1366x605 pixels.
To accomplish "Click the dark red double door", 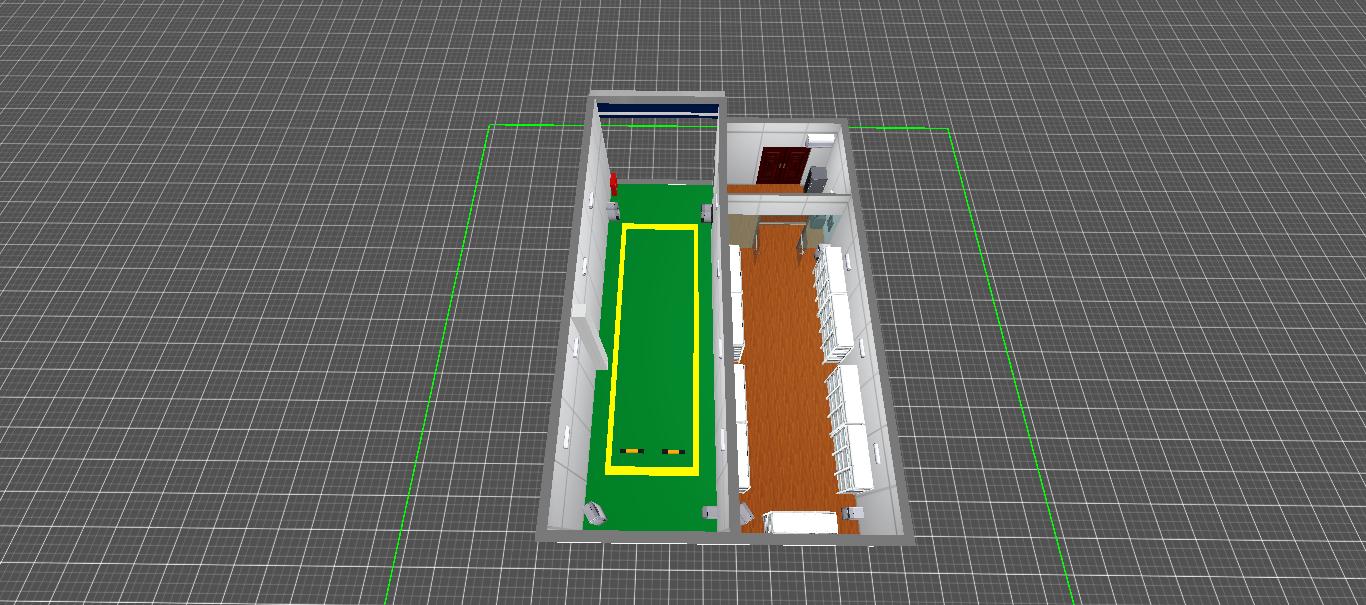I will 781,165.
